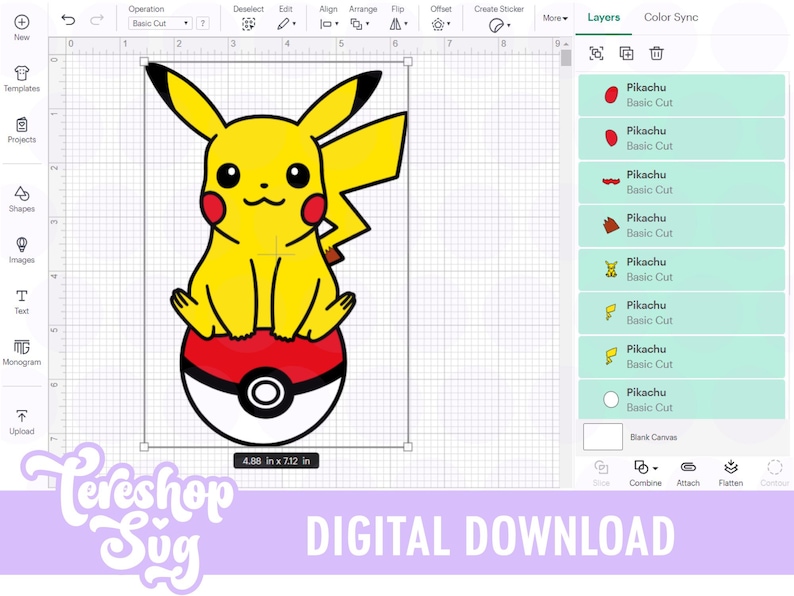The height and width of the screenshot is (596, 794).
Task: Redo the last action
Action: click(97, 20)
